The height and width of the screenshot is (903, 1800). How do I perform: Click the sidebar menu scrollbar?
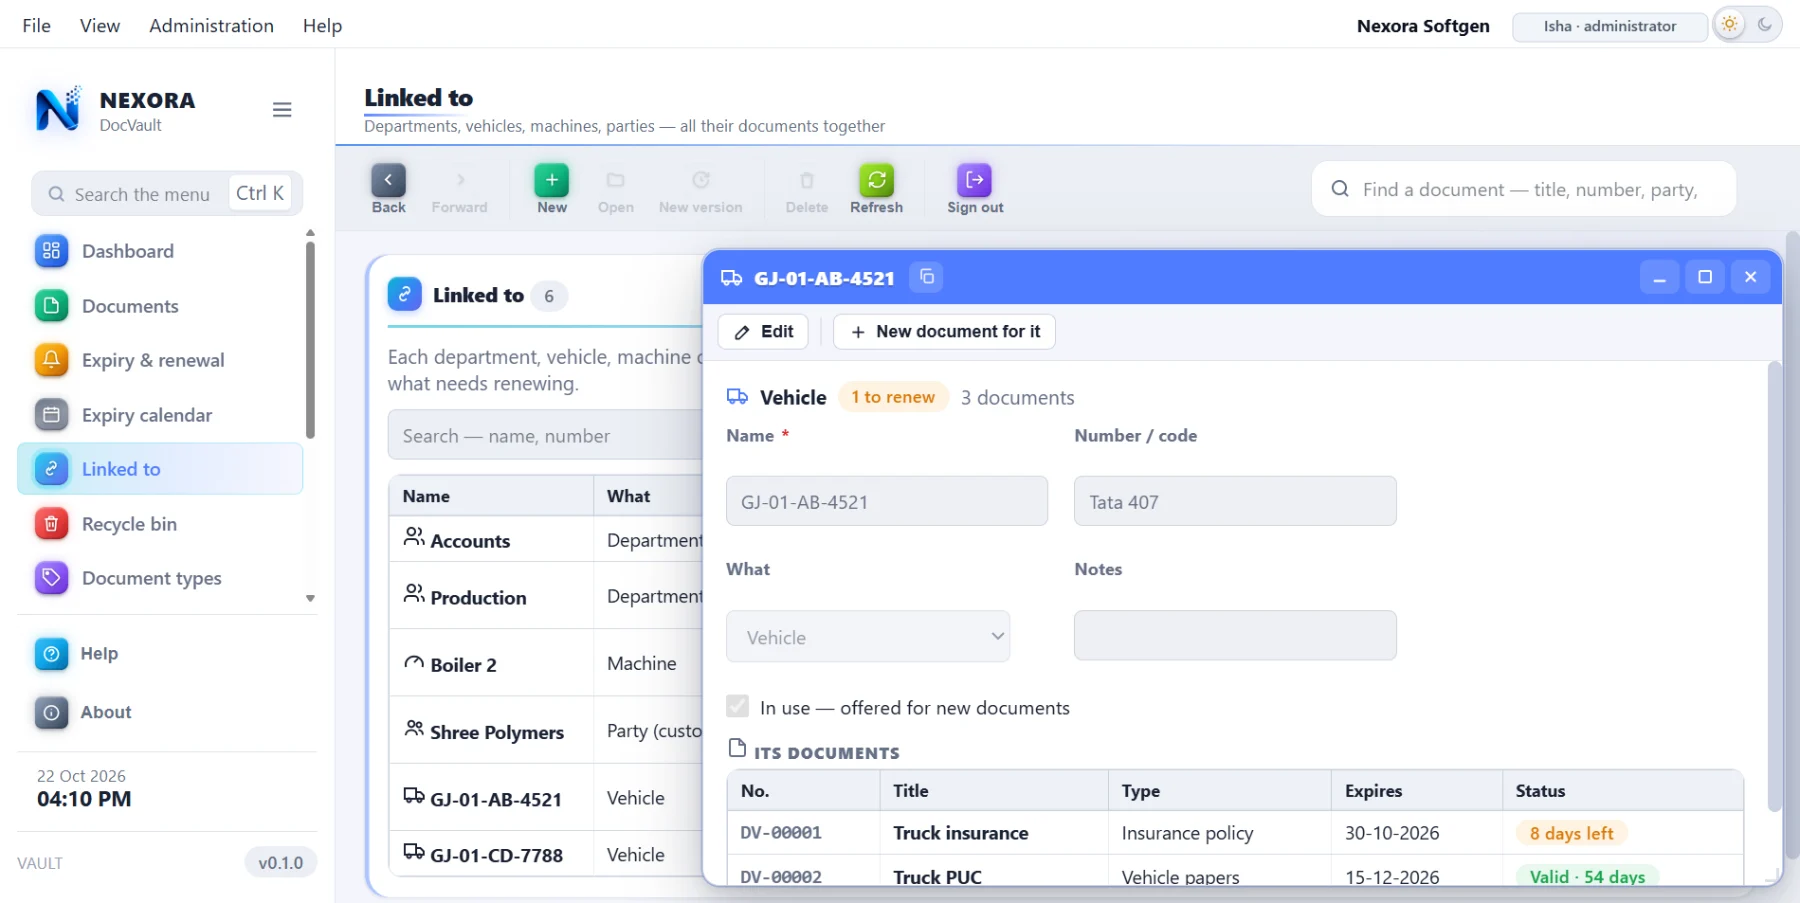pyautogui.click(x=310, y=339)
